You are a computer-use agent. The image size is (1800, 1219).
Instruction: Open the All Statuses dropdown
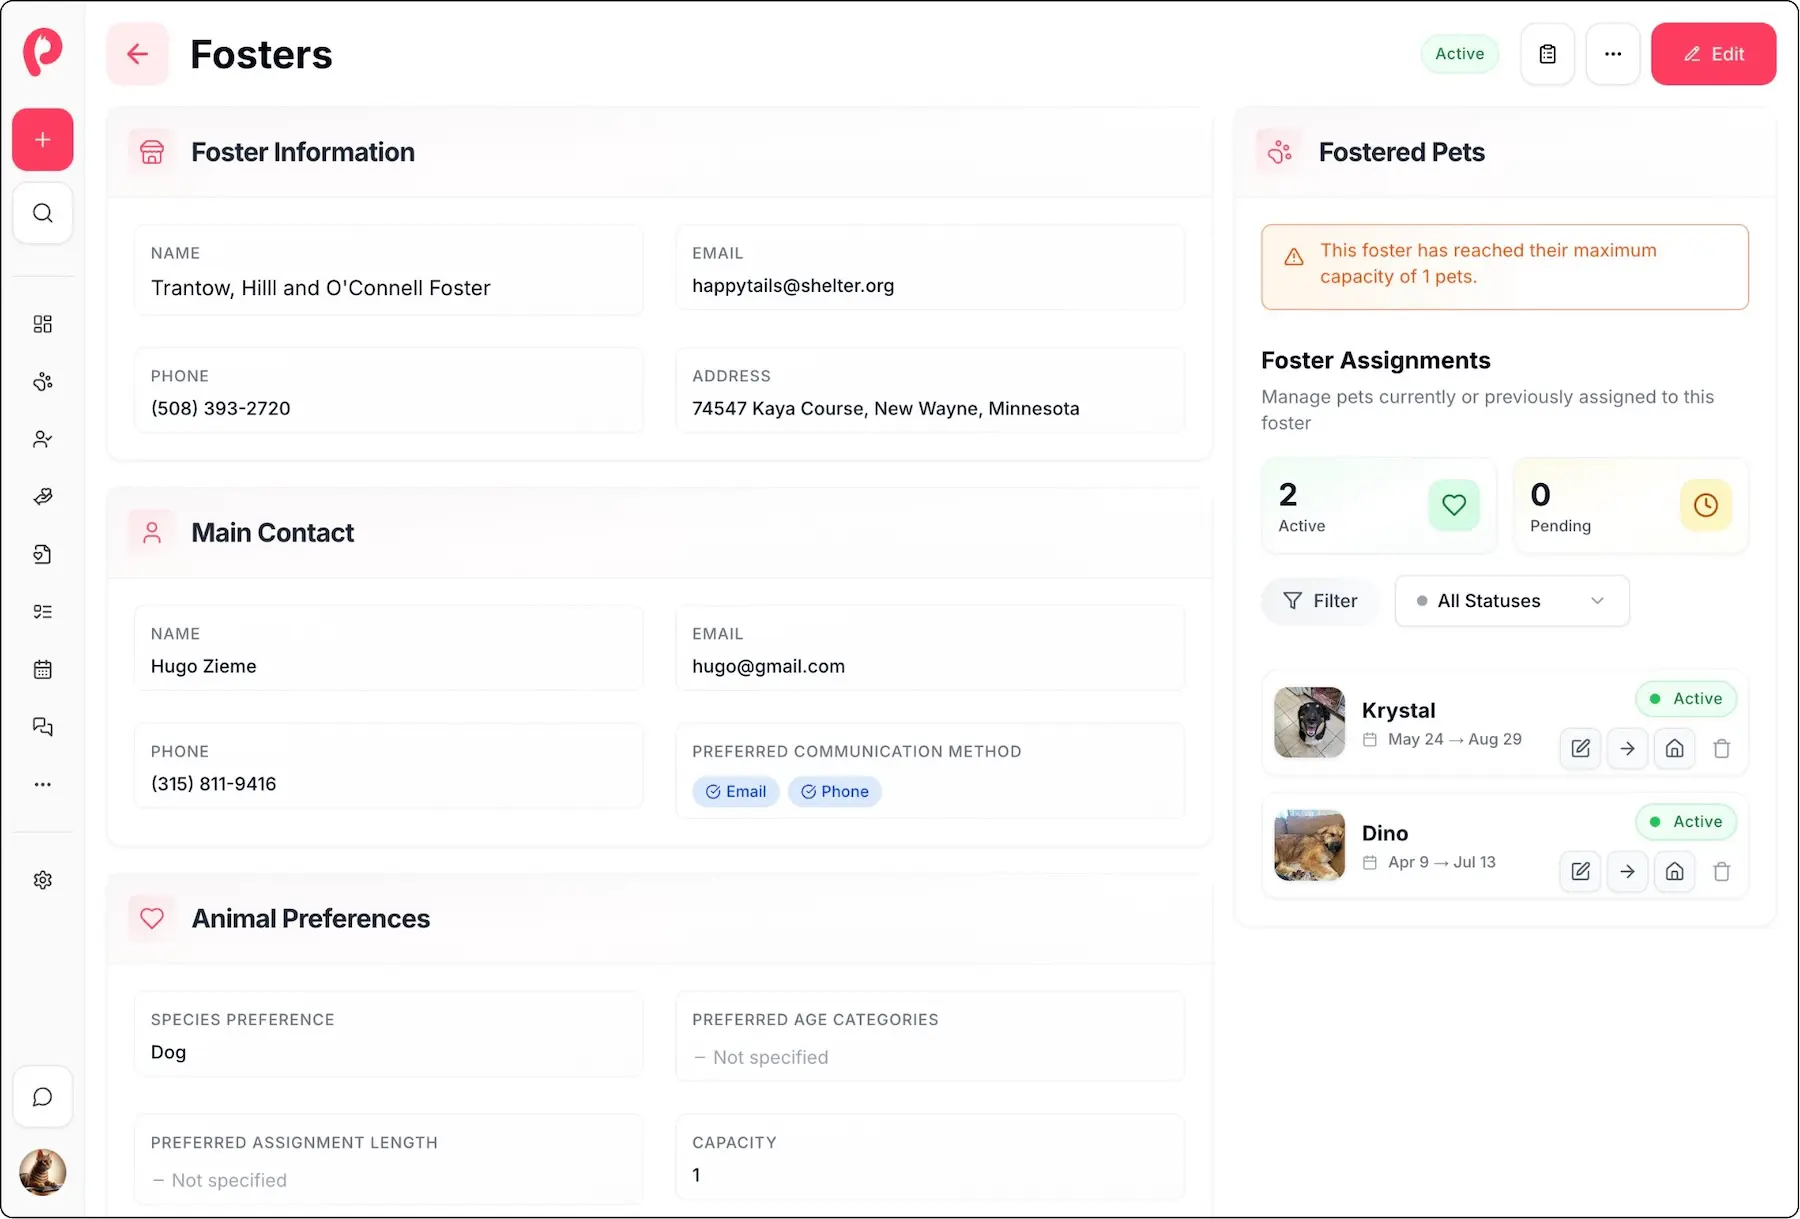point(1510,600)
